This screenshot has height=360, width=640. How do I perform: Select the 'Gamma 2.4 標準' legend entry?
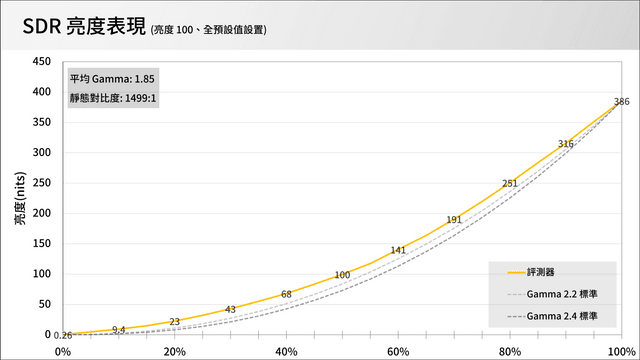pos(562,316)
